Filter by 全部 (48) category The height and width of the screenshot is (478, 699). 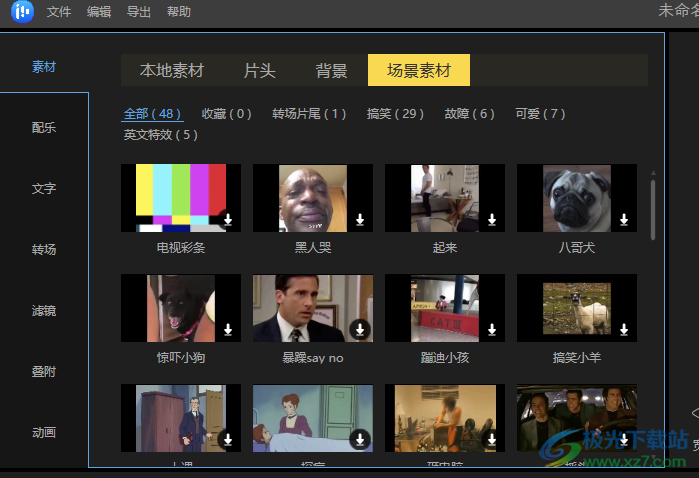click(x=152, y=114)
